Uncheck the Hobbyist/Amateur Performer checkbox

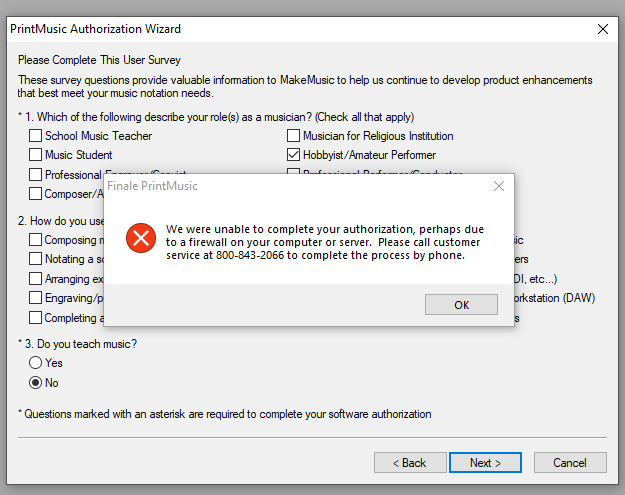pyautogui.click(x=294, y=155)
